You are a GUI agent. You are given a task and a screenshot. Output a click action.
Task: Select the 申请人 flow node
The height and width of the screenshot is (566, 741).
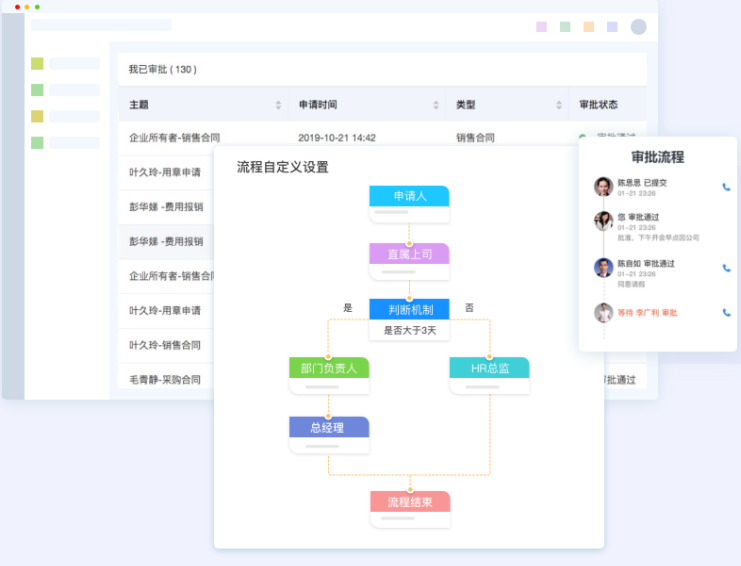409,196
